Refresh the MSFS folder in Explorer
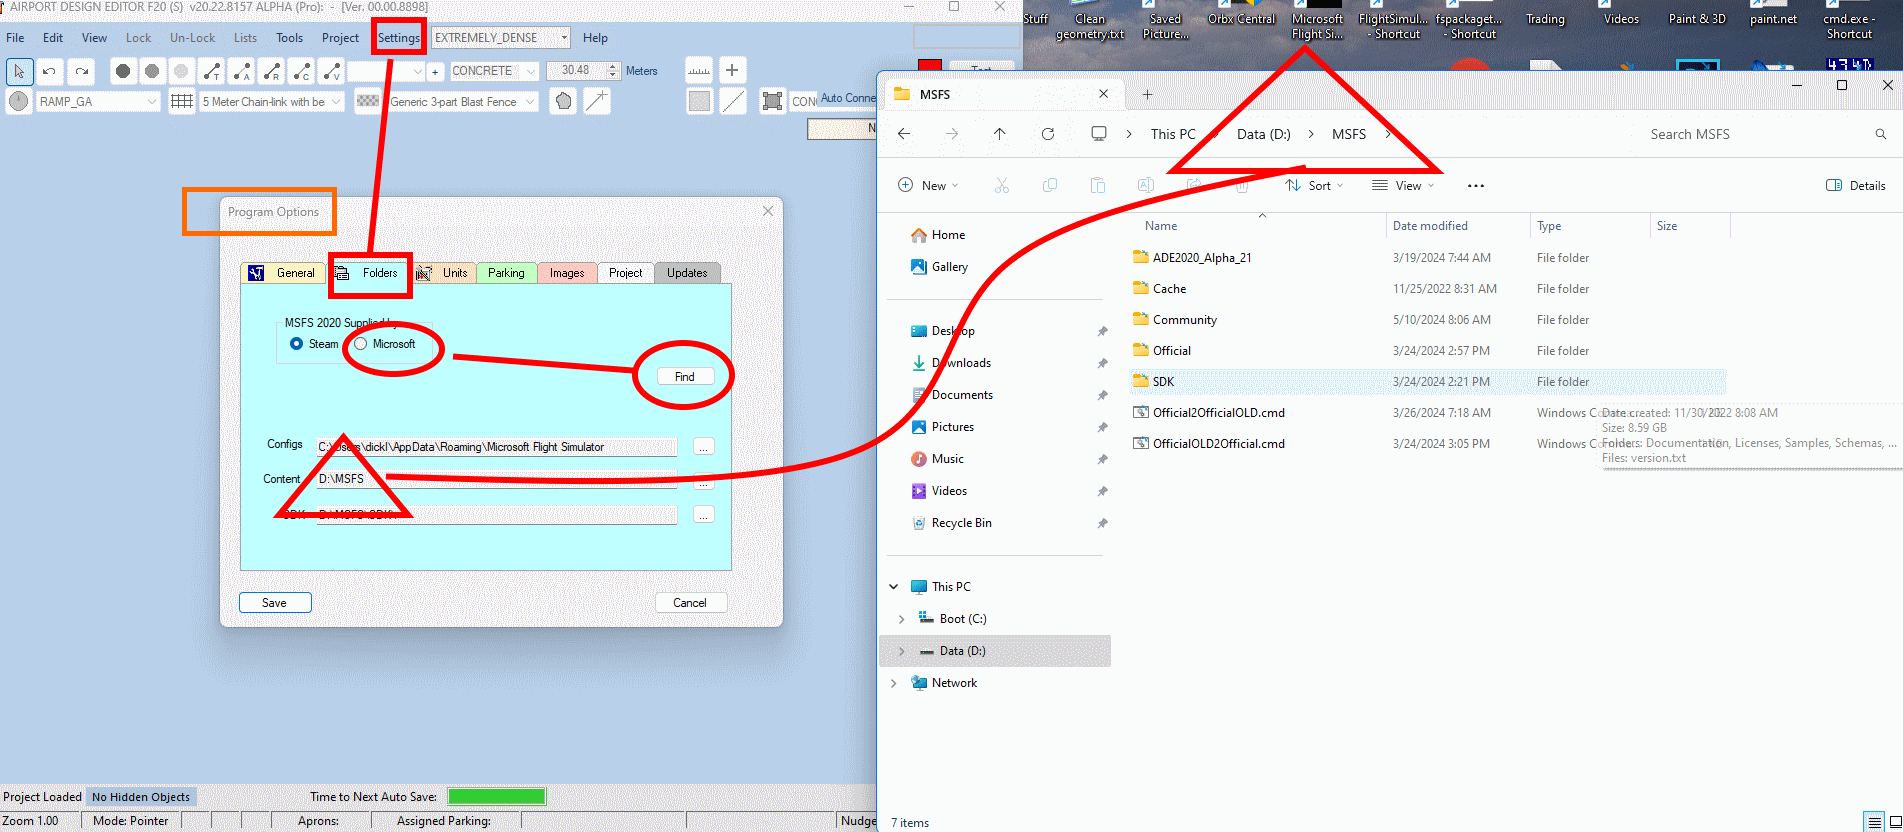Screen dimensions: 1903x832 click(x=1048, y=134)
